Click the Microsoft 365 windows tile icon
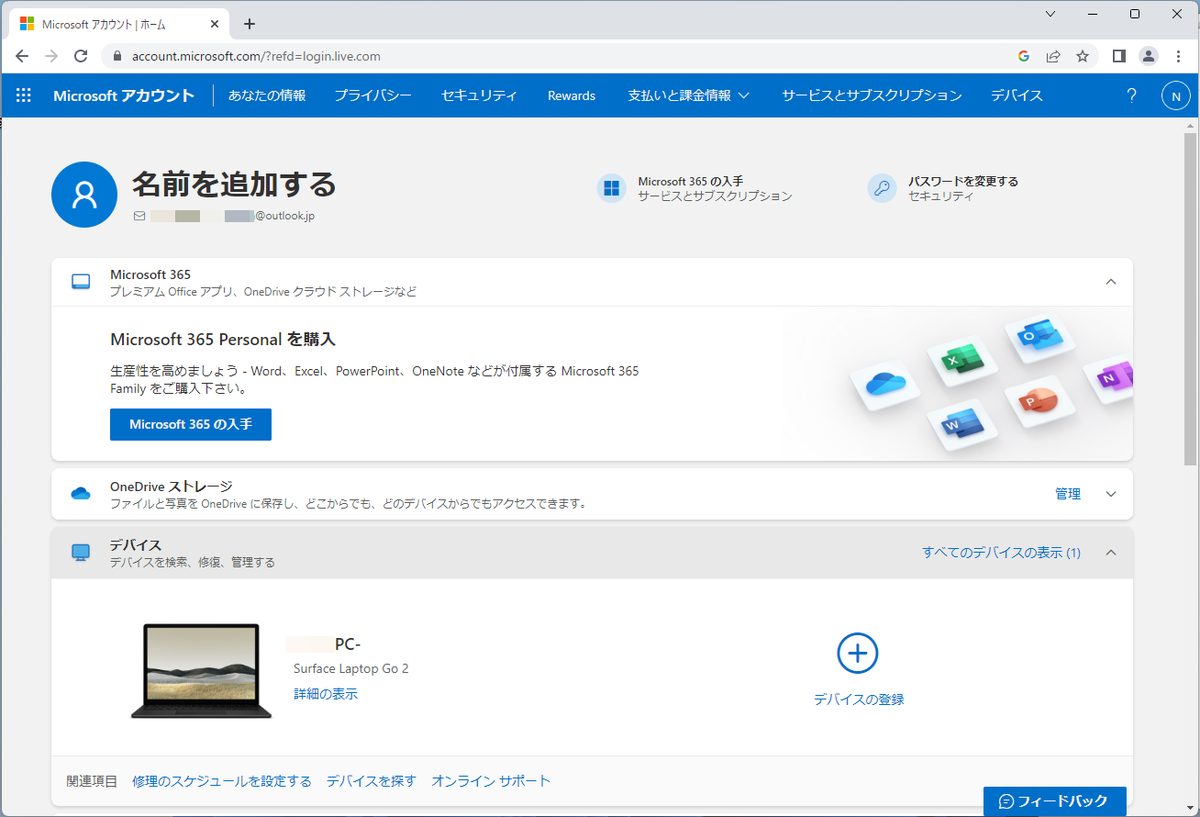 click(x=611, y=188)
